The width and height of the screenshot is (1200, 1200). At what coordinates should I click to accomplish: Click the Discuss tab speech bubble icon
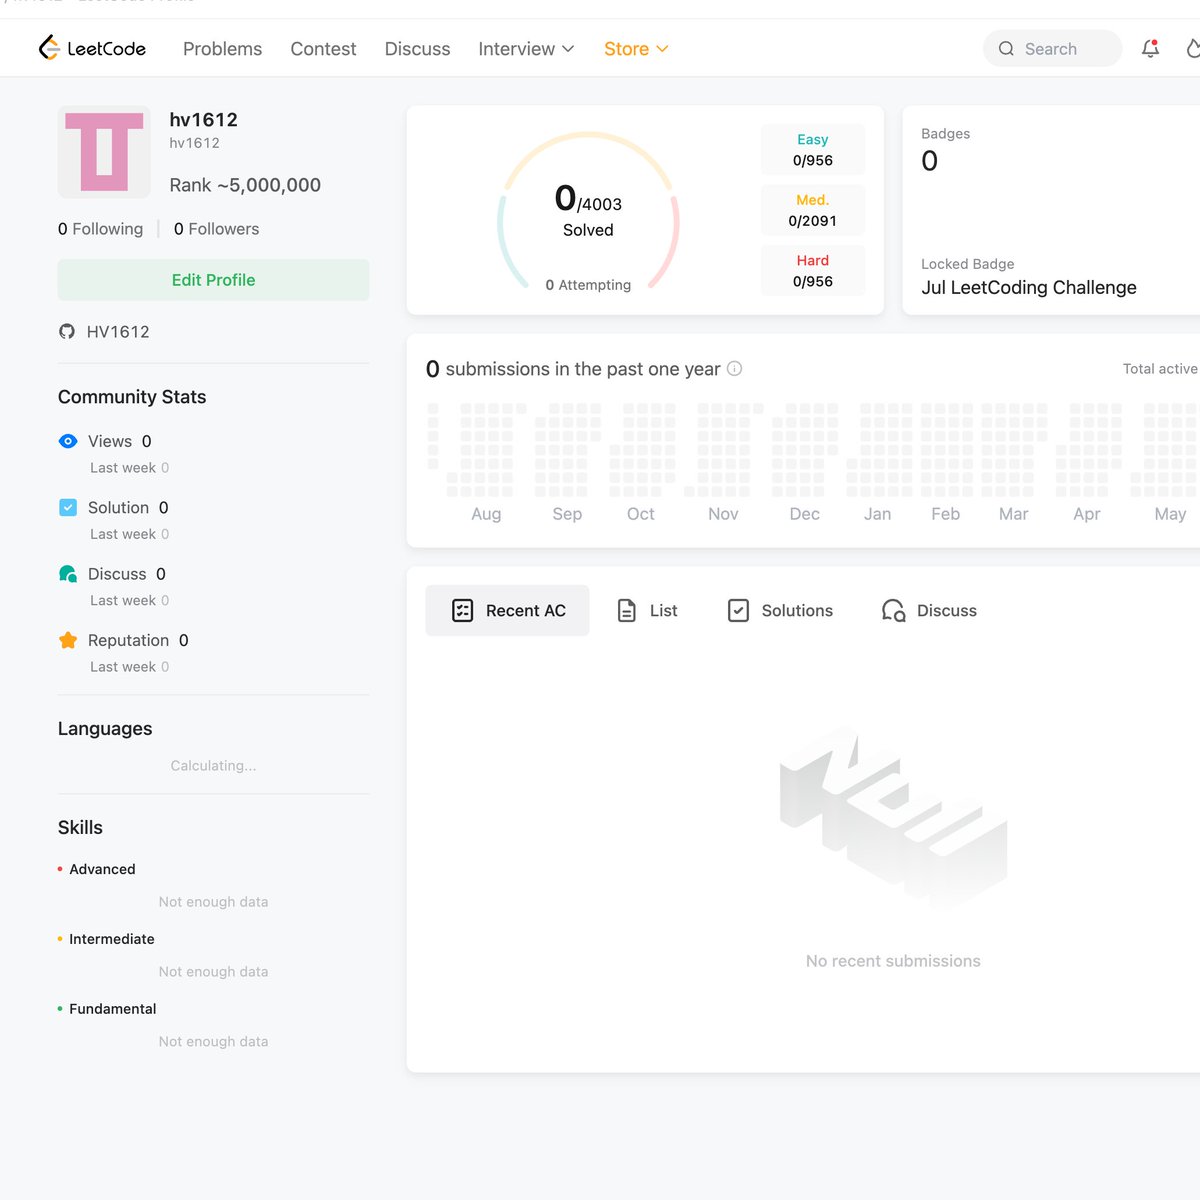click(893, 610)
